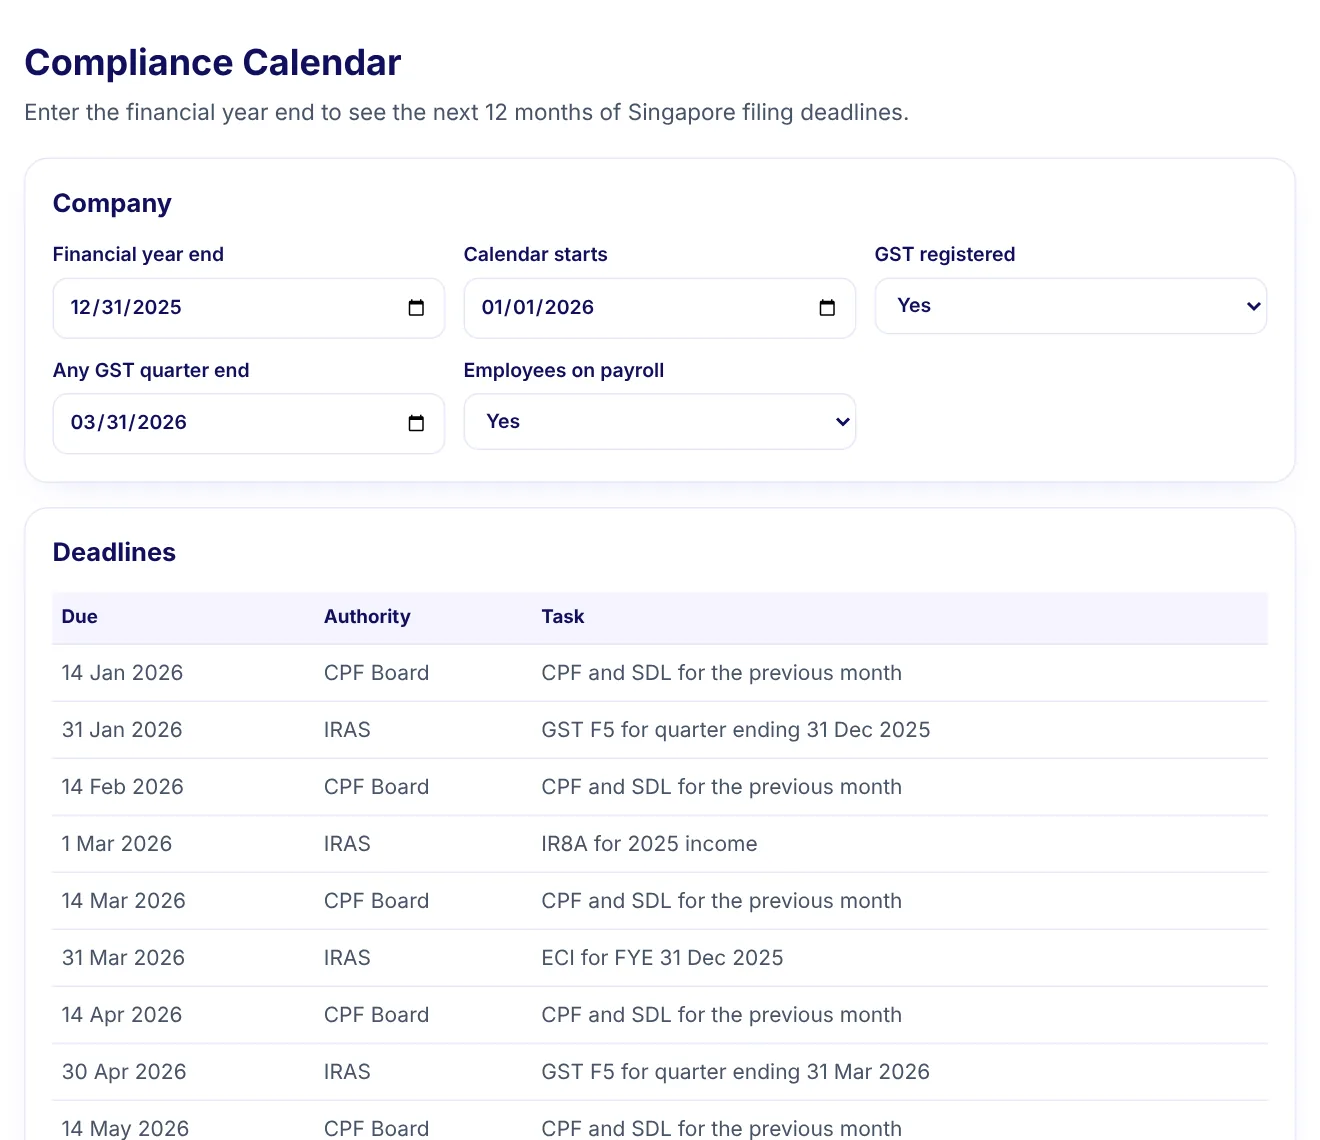Screen dimensions: 1320x1140
Task: Open calendar picker for Calendar starts
Action: click(827, 308)
